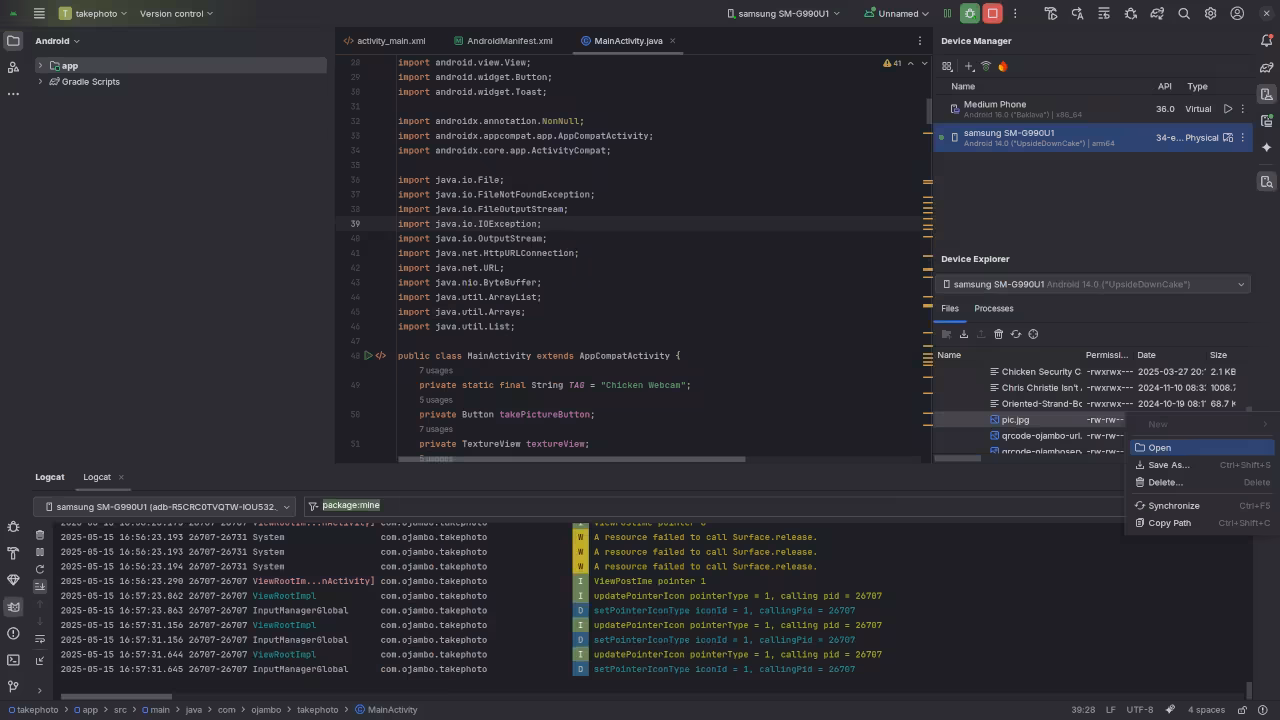1280x720 pixels.
Task: Open notifications bell
Action: click(1266, 41)
